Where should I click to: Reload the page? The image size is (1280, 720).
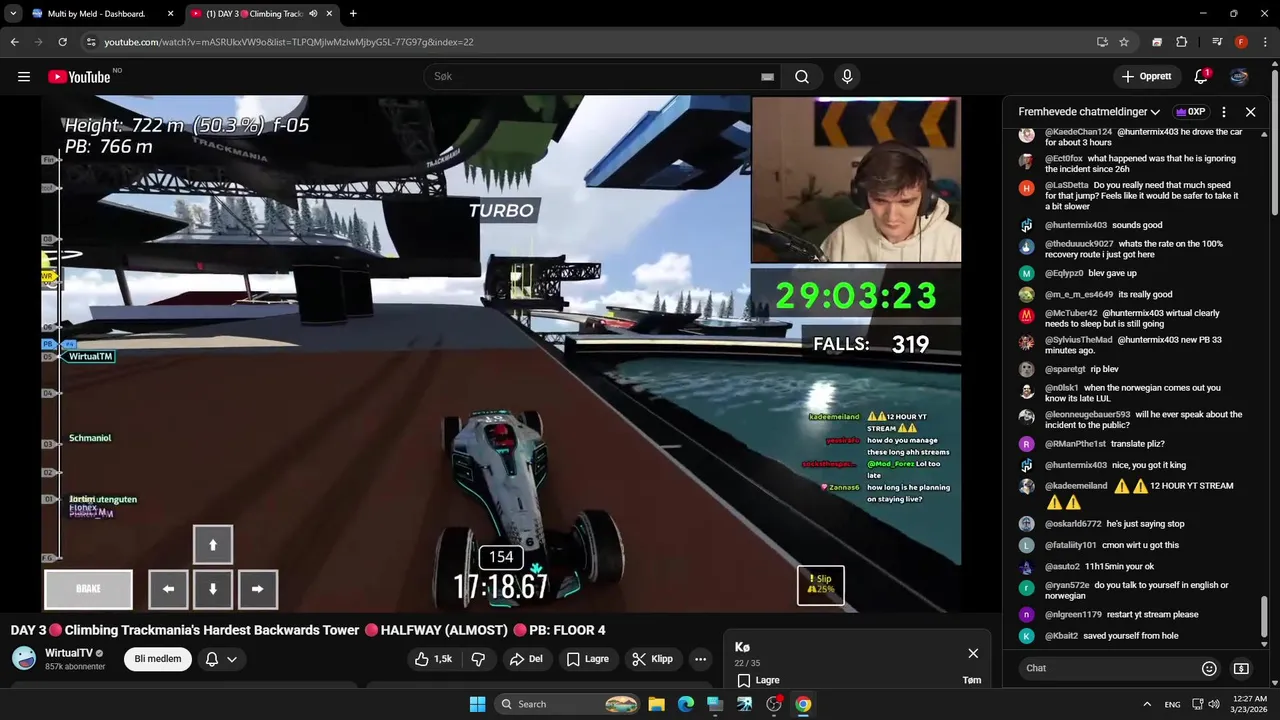[x=62, y=42]
